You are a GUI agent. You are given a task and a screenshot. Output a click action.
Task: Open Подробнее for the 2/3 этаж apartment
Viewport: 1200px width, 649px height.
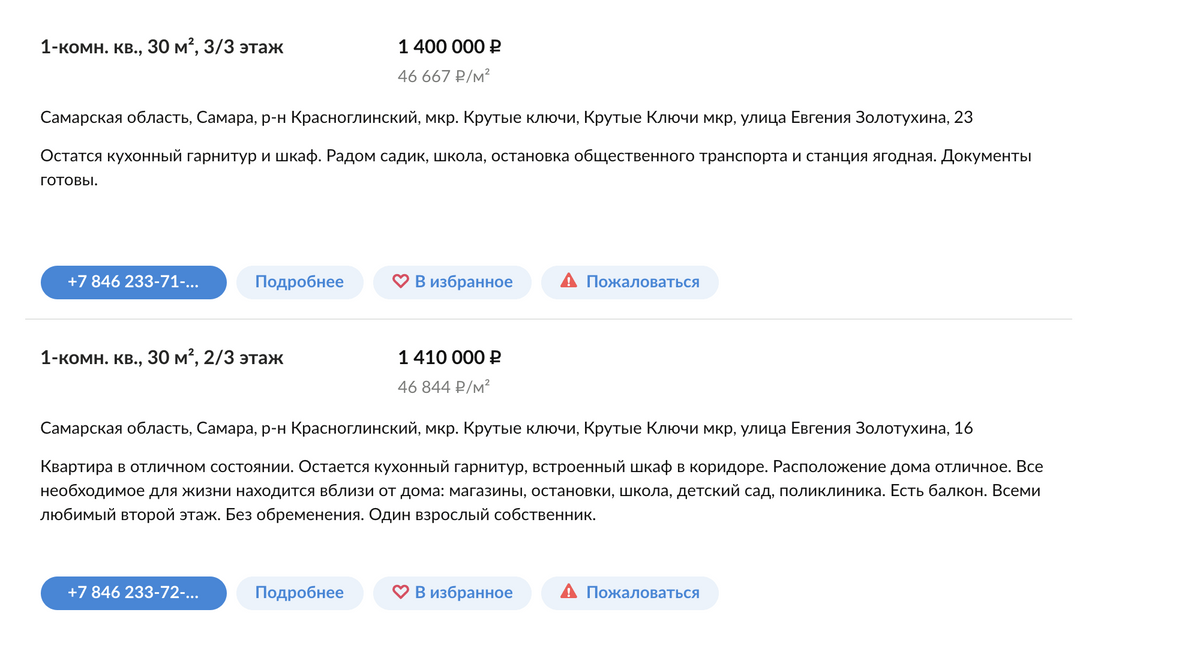pyautogui.click(x=299, y=593)
